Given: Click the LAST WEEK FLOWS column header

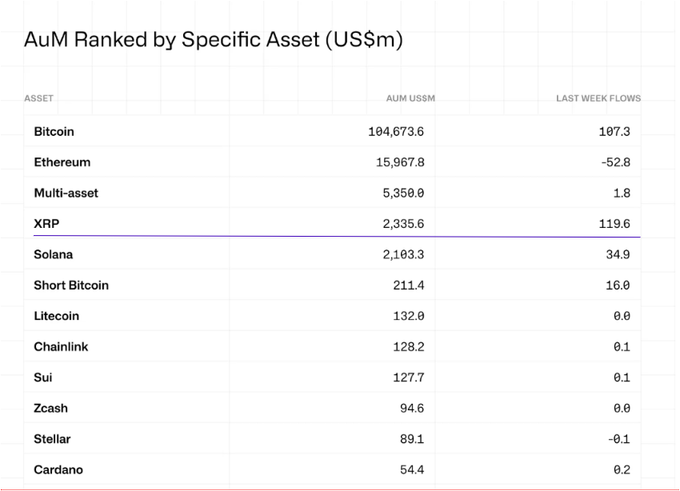Looking at the screenshot, I should (598, 98).
